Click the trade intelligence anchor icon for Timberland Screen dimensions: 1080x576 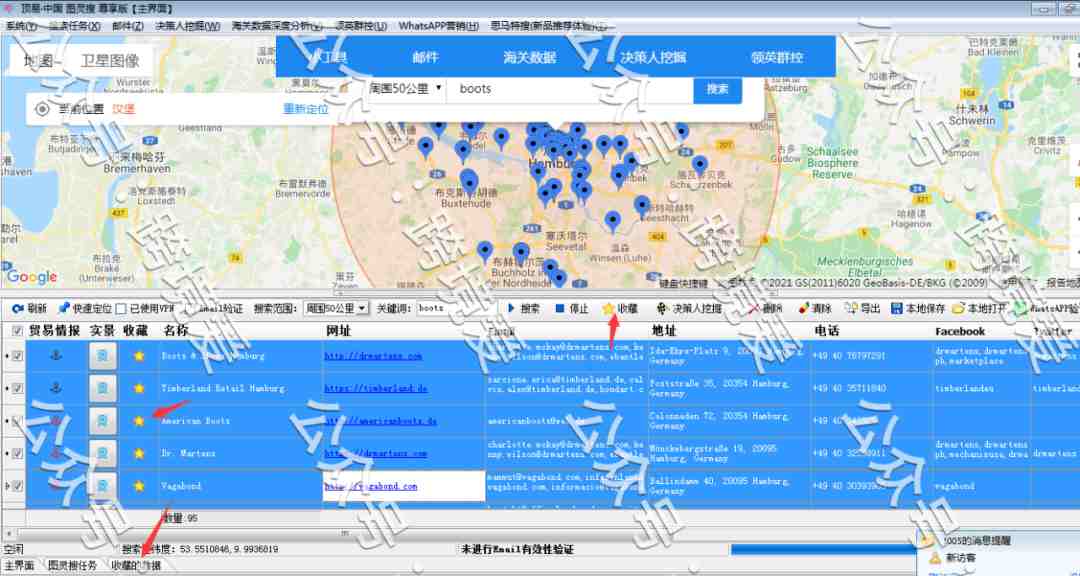tap(56, 388)
